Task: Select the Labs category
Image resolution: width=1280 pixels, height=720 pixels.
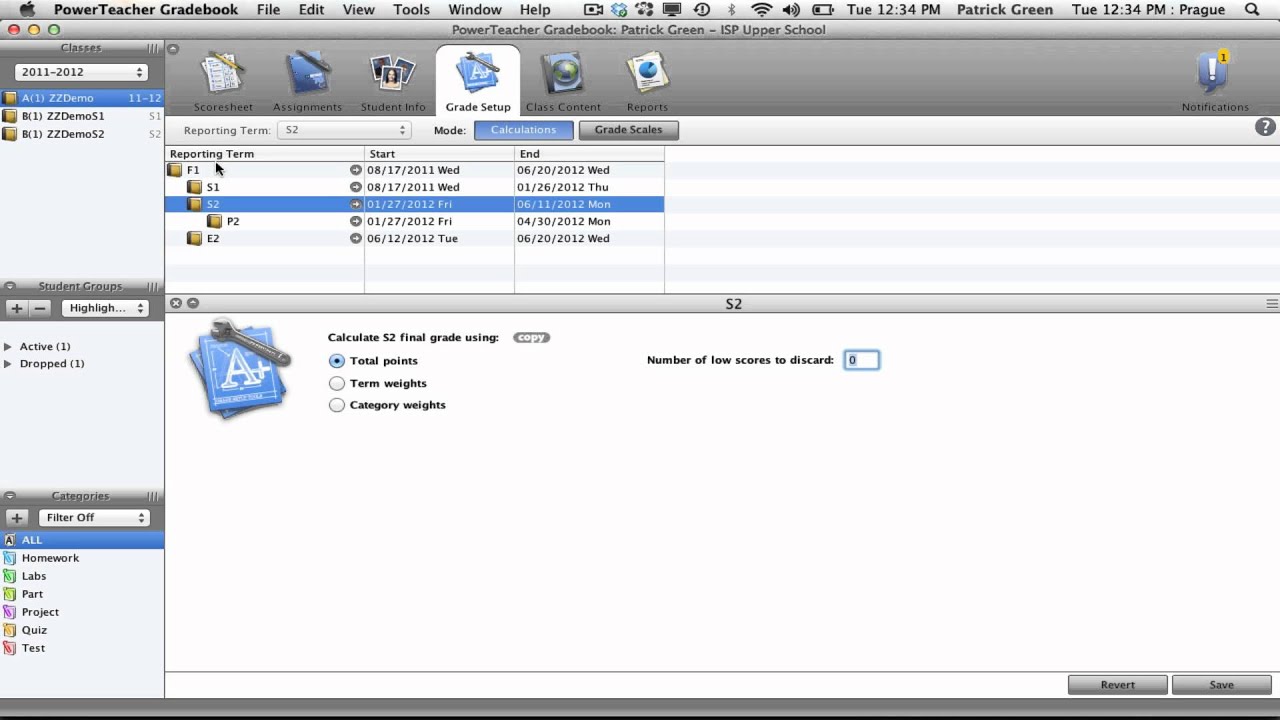Action: tap(82, 576)
